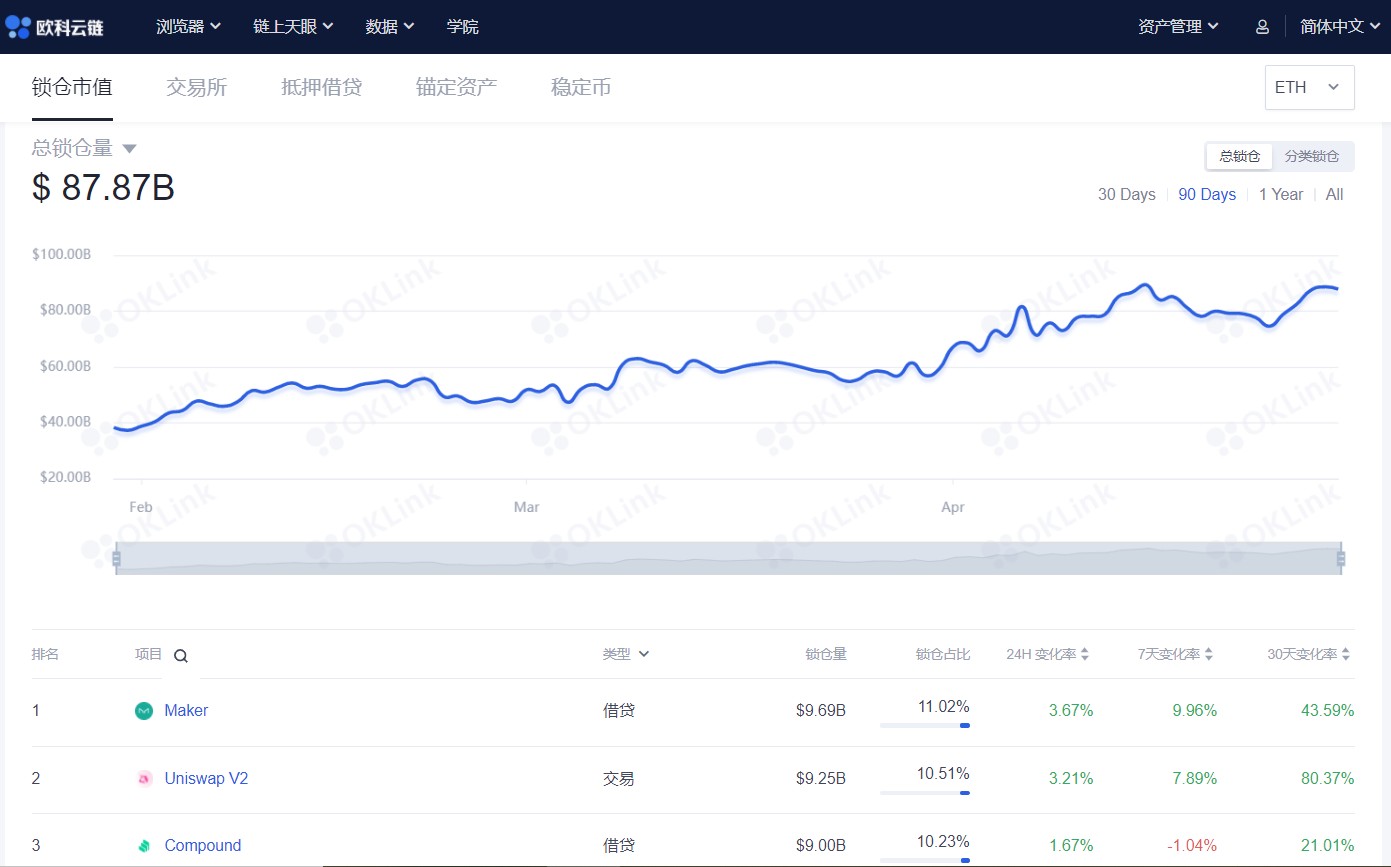Open the Maker project link
1391x867 pixels.
point(186,711)
